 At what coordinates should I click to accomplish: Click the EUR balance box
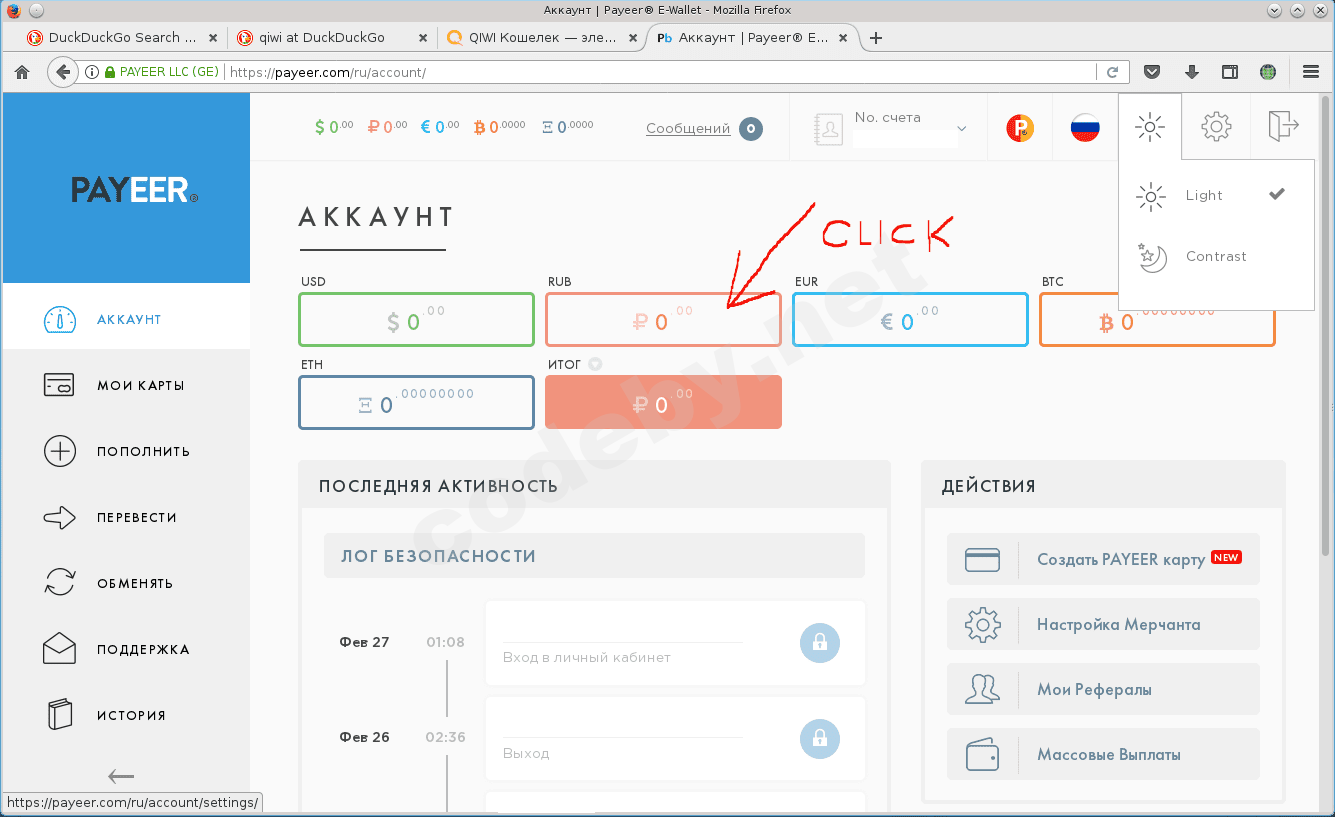(x=910, y=320)
